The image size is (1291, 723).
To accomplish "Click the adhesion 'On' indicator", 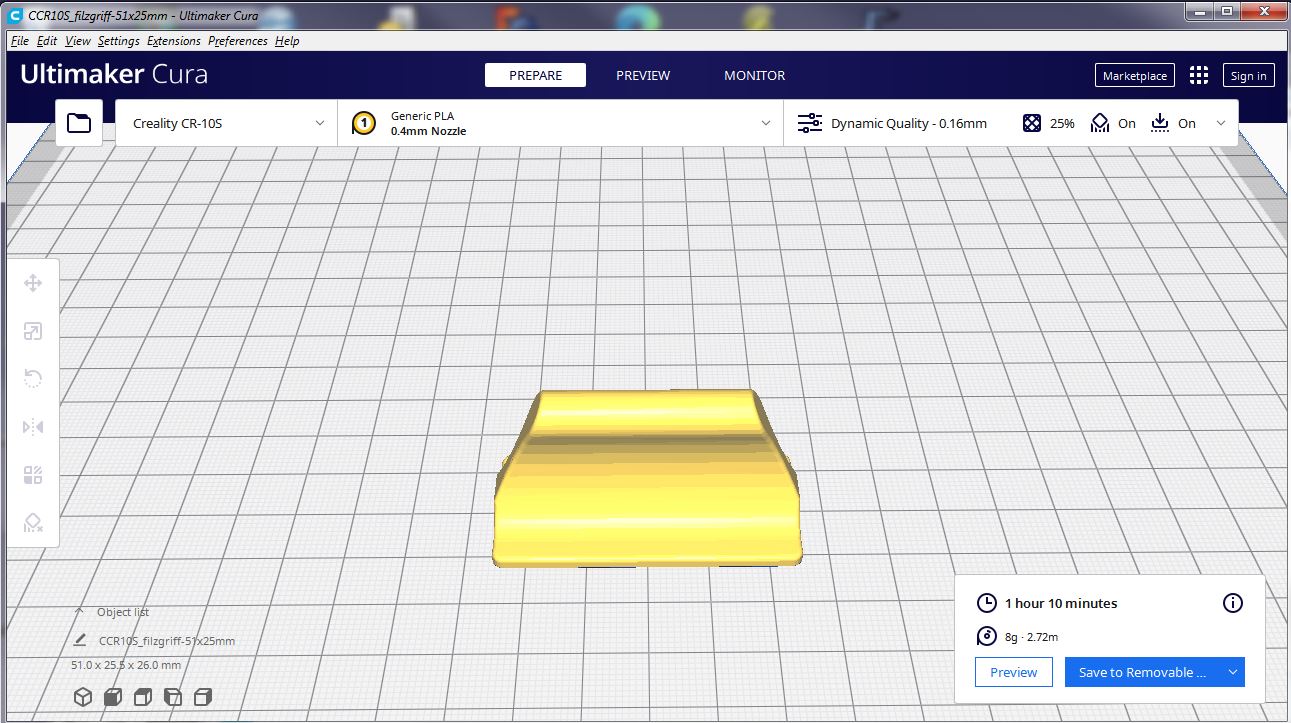I will 1173,123.
